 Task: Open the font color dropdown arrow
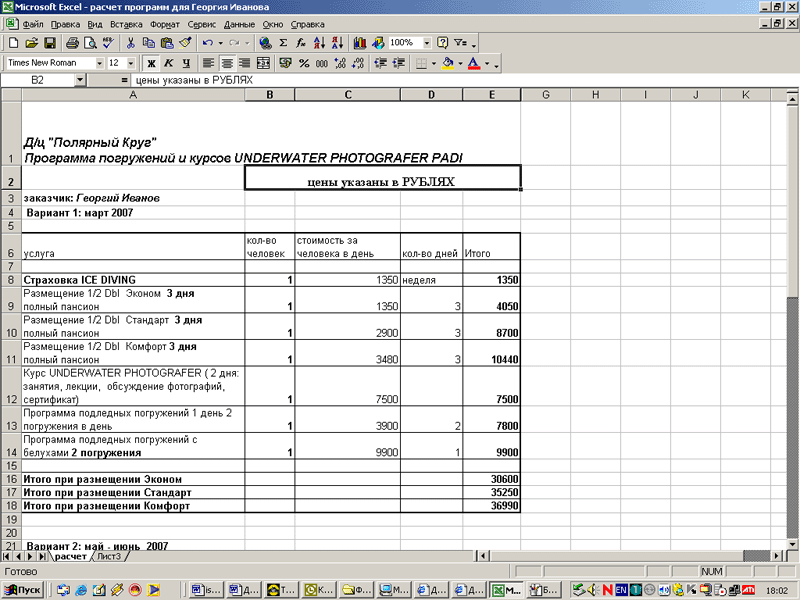click(x=487, y=63)
